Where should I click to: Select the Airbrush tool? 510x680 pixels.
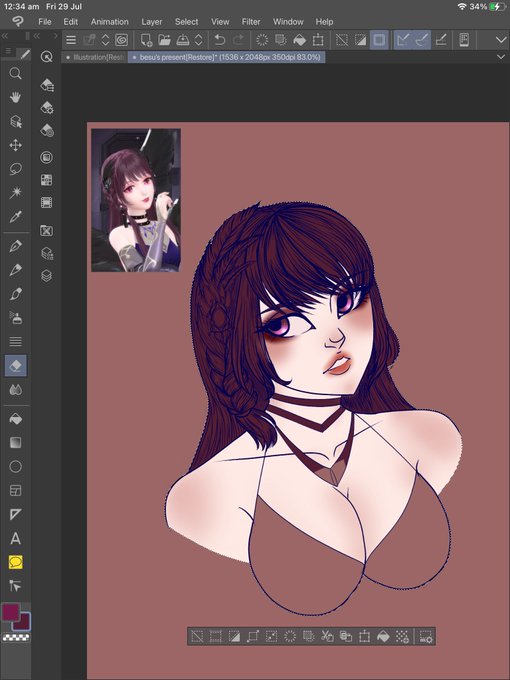click(15, 318)
